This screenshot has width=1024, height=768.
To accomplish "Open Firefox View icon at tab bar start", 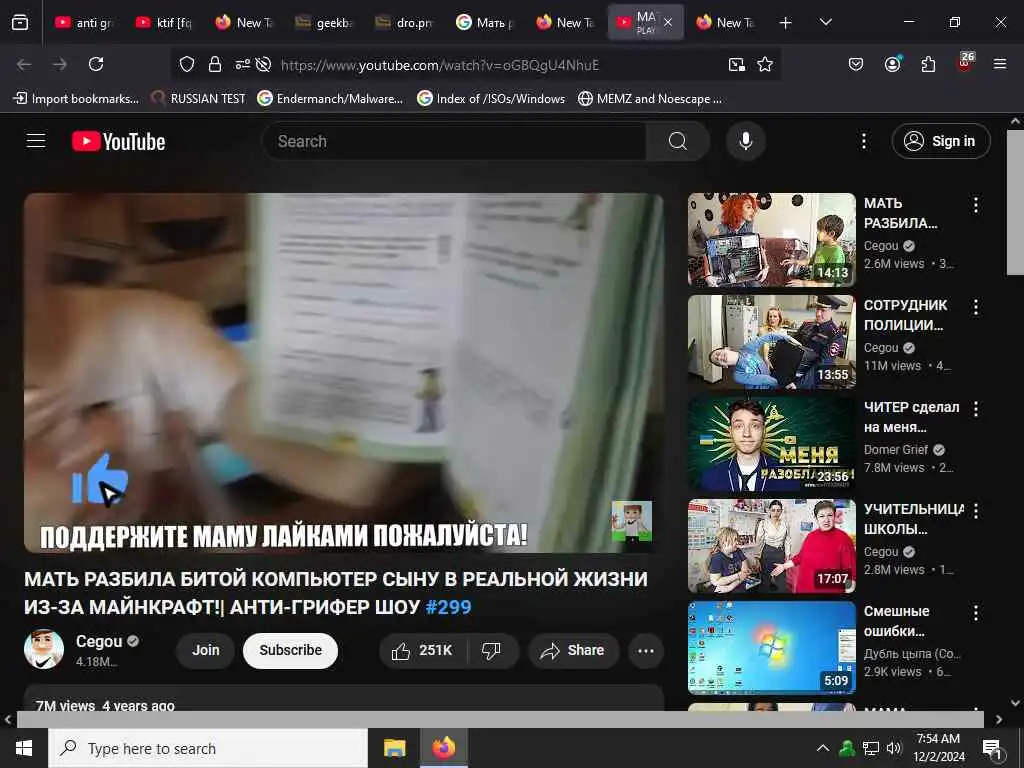I will [x=20, y=23].
